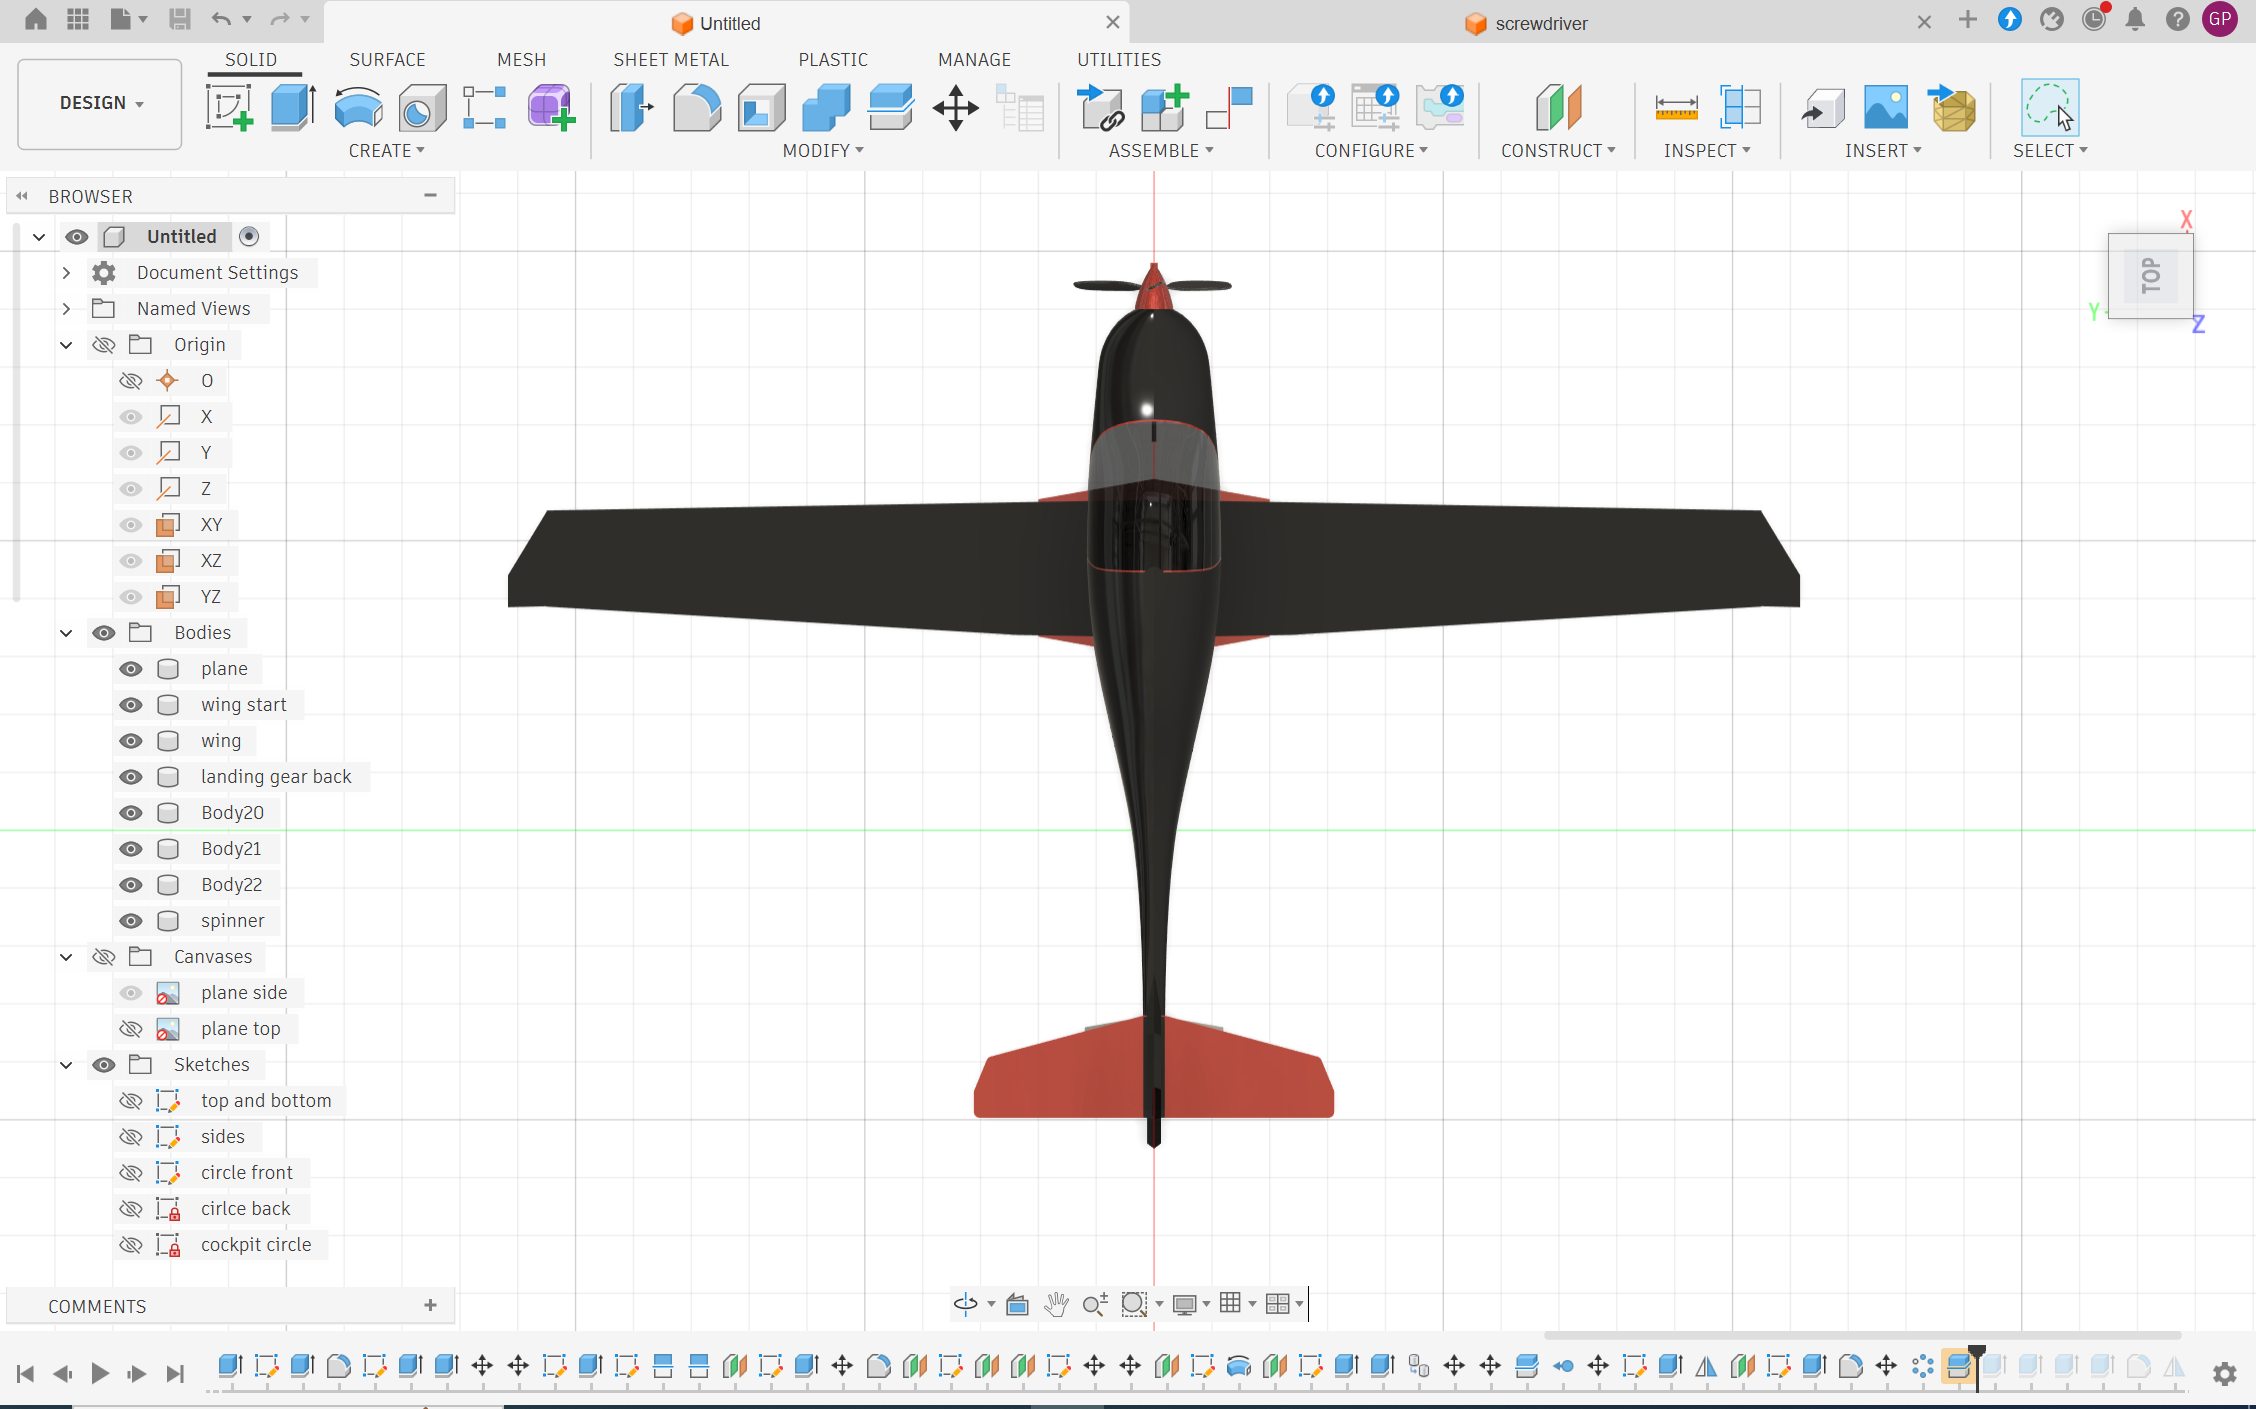Show the Origin folder
Screen dimensions: 2256x1409
click(x=104, y=345)
